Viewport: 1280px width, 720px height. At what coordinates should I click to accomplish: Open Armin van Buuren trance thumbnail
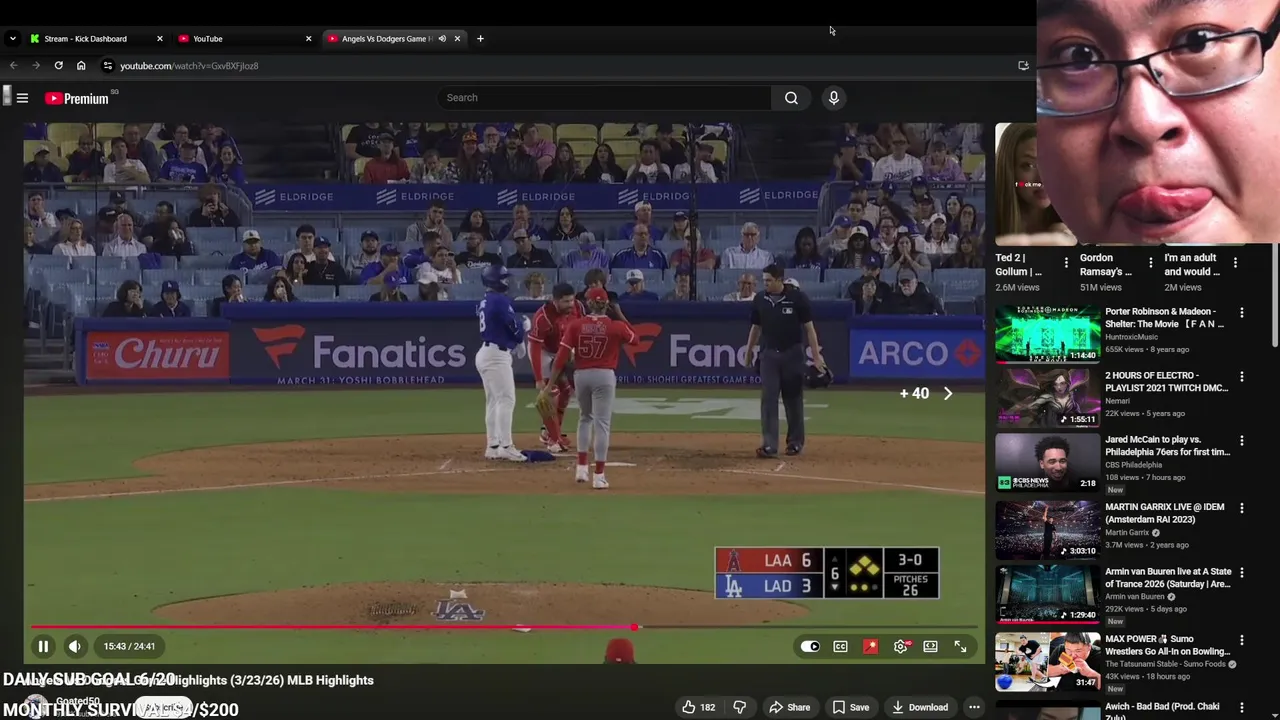pyautogui.click(x=1047, y=593)
